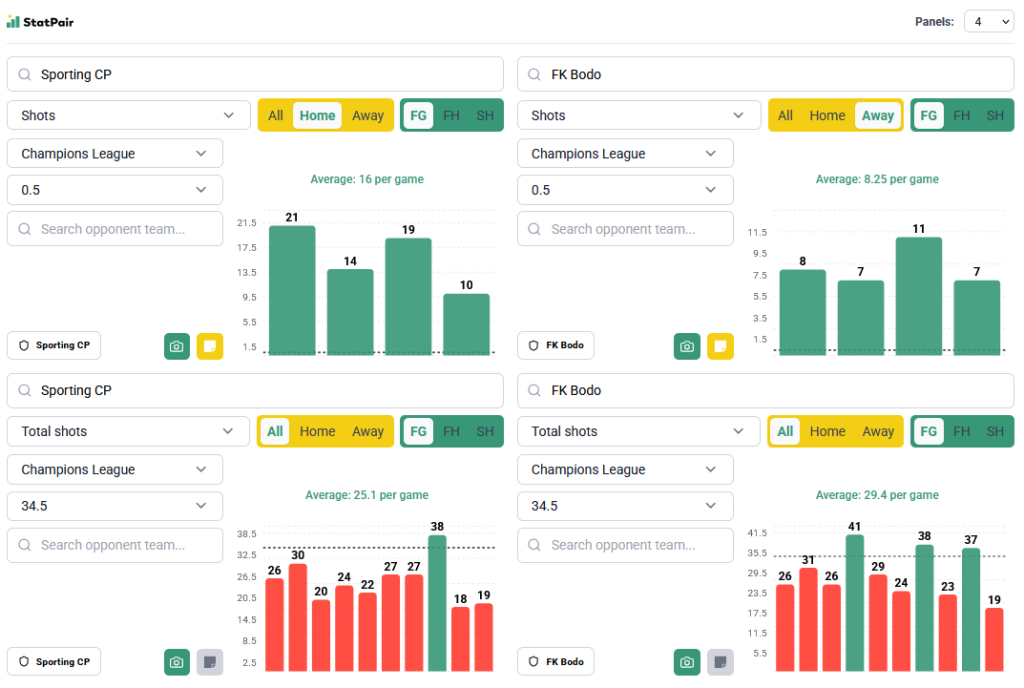The image size is (1024, 688).
Task: Click the Sporting CP team button under Shots panel
Action: (x=54, y=346)
